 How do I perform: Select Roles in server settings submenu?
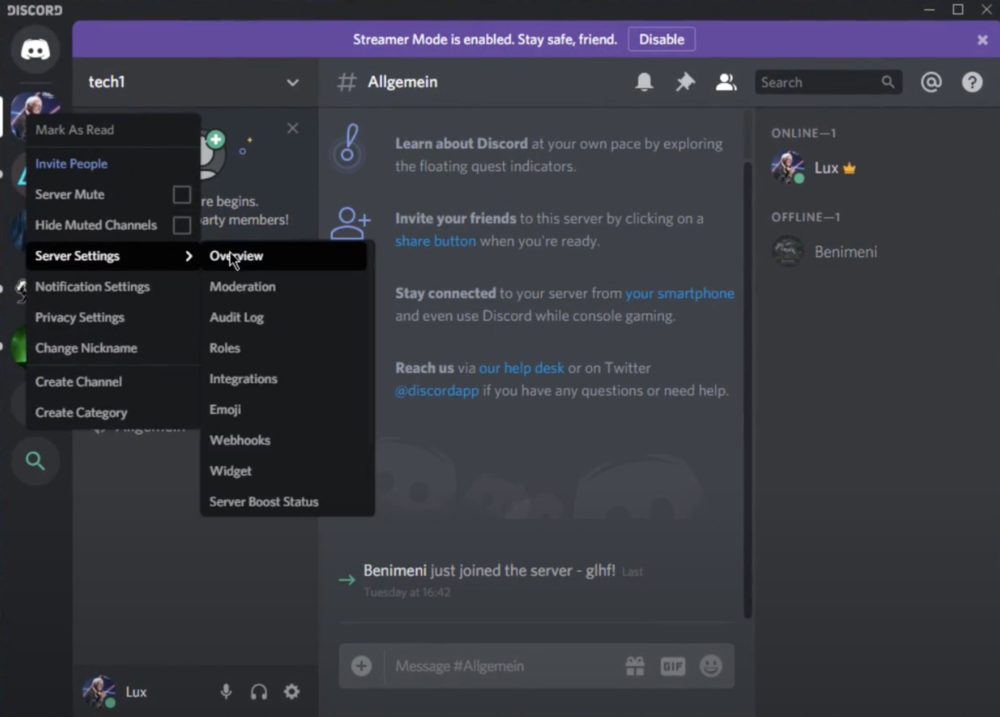[225, 348]
